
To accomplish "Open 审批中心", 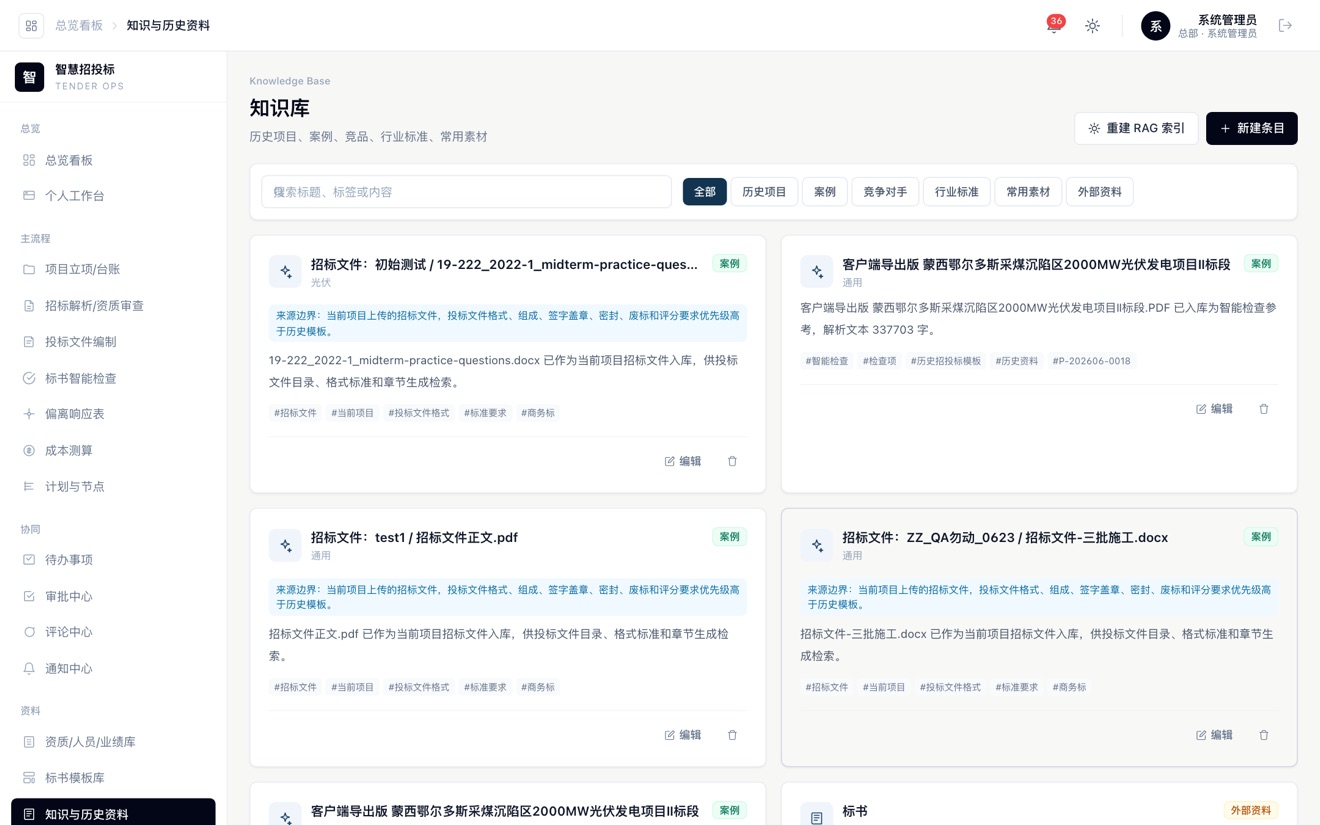I will coord(113,596).
